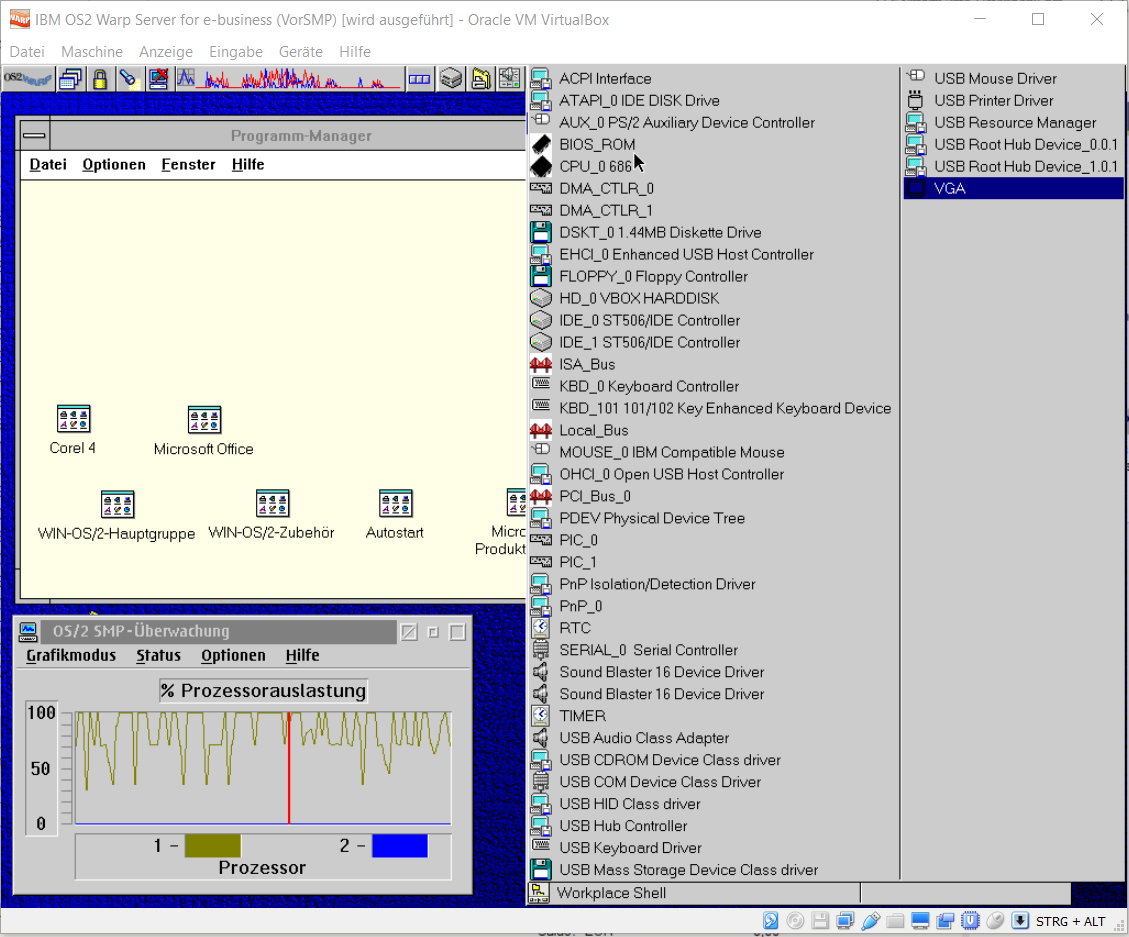Click the blue processor 2 color swatch

pyautogui.click(x=400, y=846)
